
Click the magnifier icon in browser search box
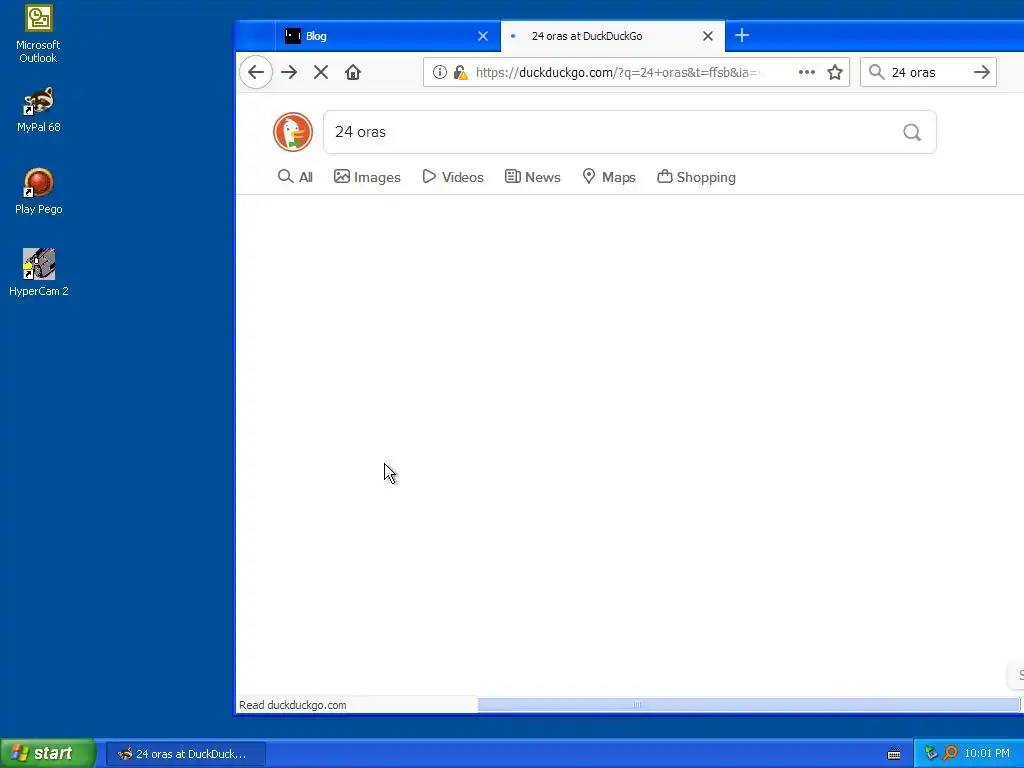876,72
